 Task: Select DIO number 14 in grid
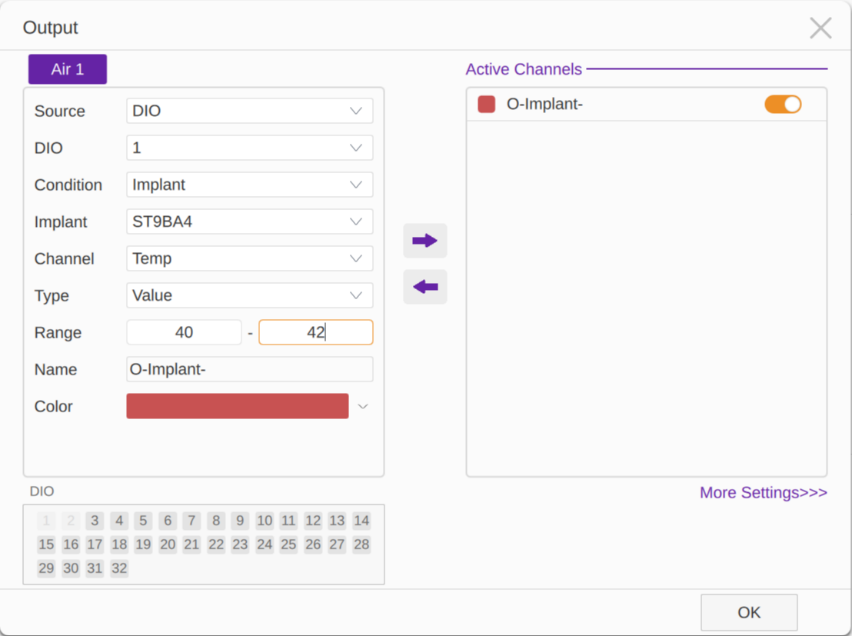[361, 521]
